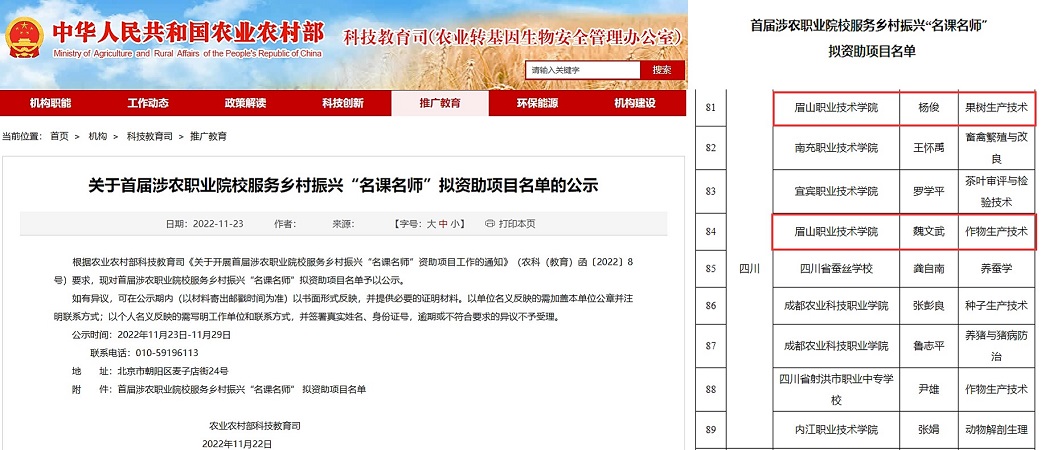Open the attachment 拟资助项目名单 link
Image resolution: width=1041 pixels, height=450 pixels.
(x=243, y=387)
